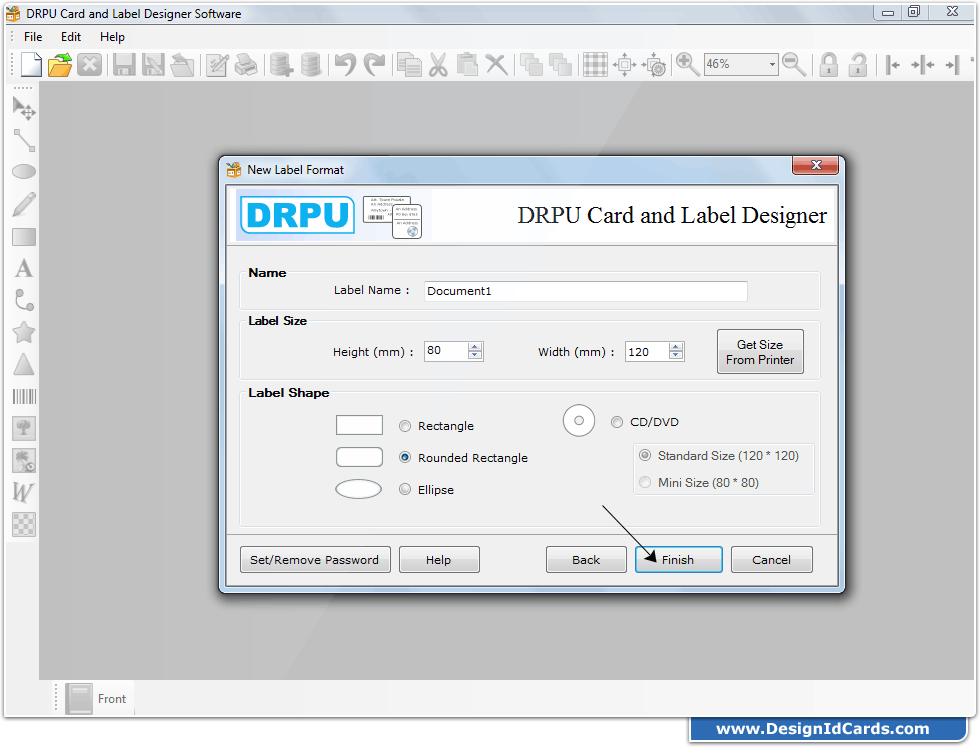Open a file with the folder icon
980x747 pixels.
pos(60,64)
